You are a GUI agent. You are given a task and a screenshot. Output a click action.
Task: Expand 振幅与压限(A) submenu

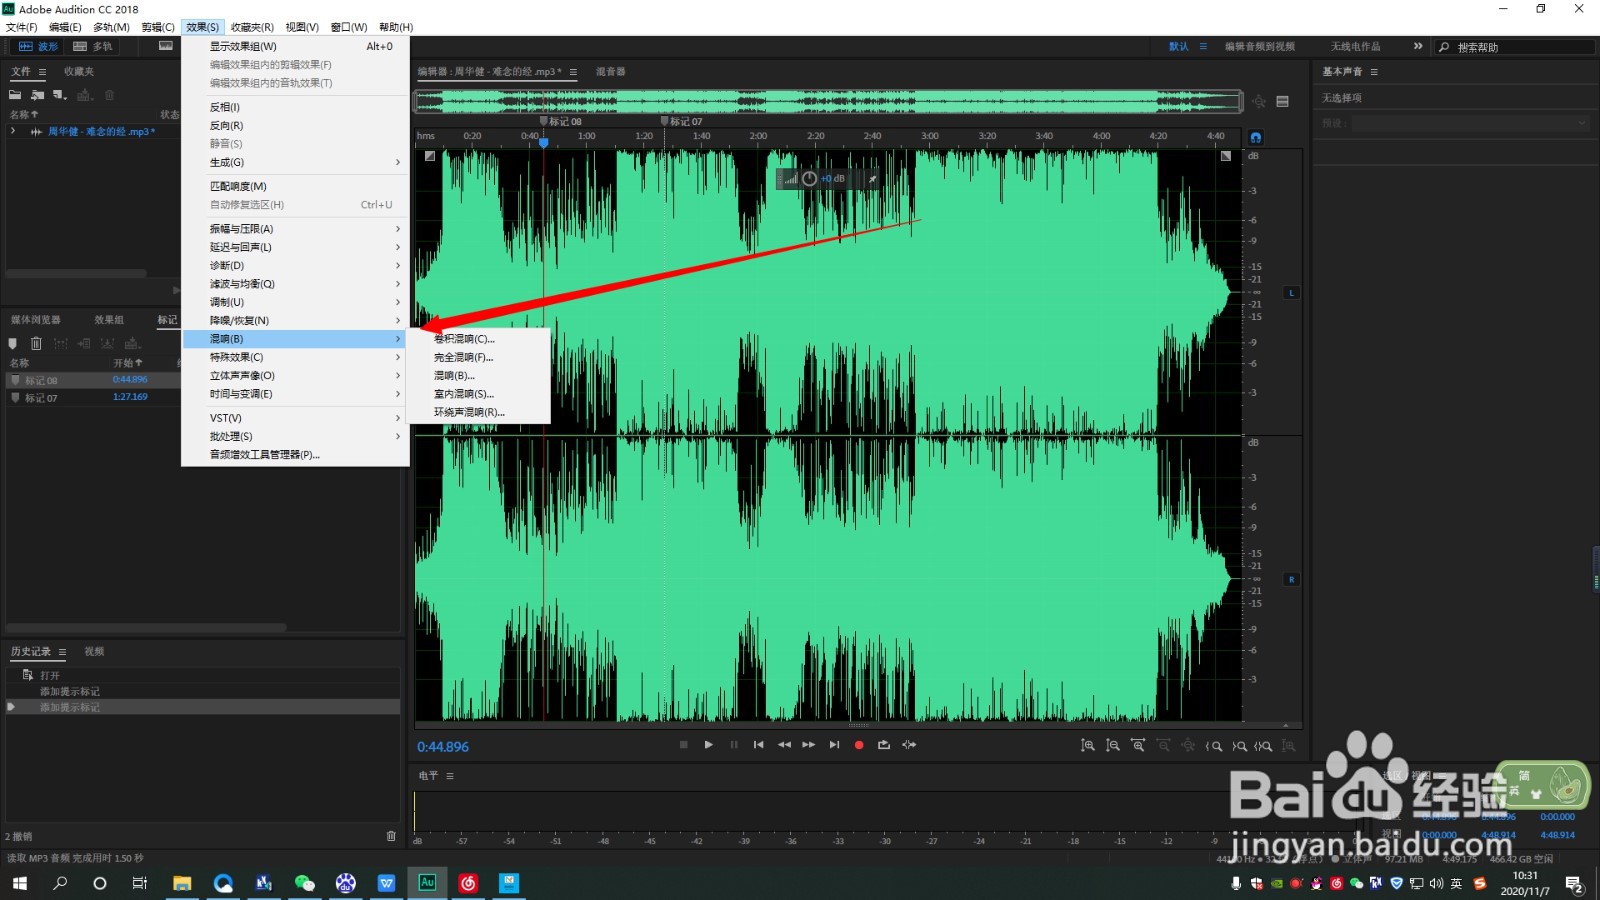[295, 229]
